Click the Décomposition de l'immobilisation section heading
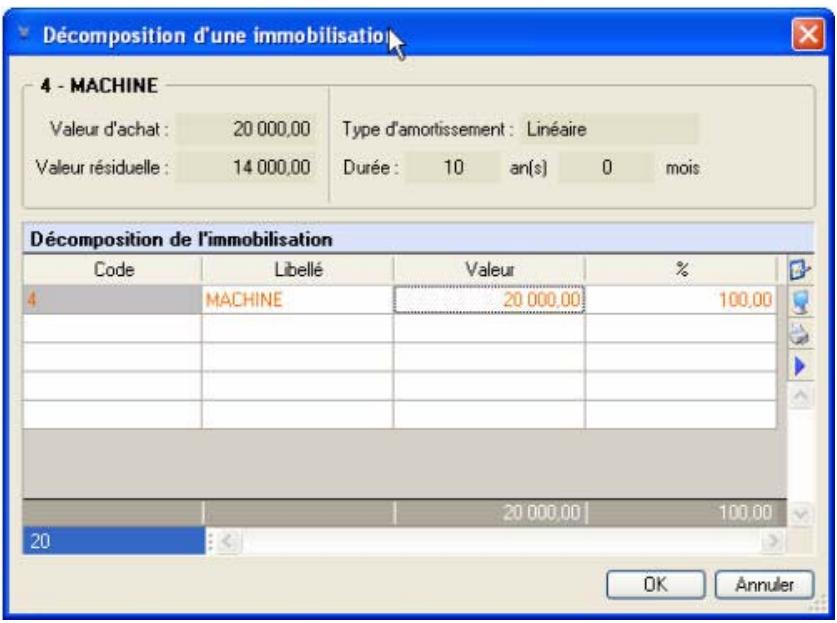 pos(181,239)
